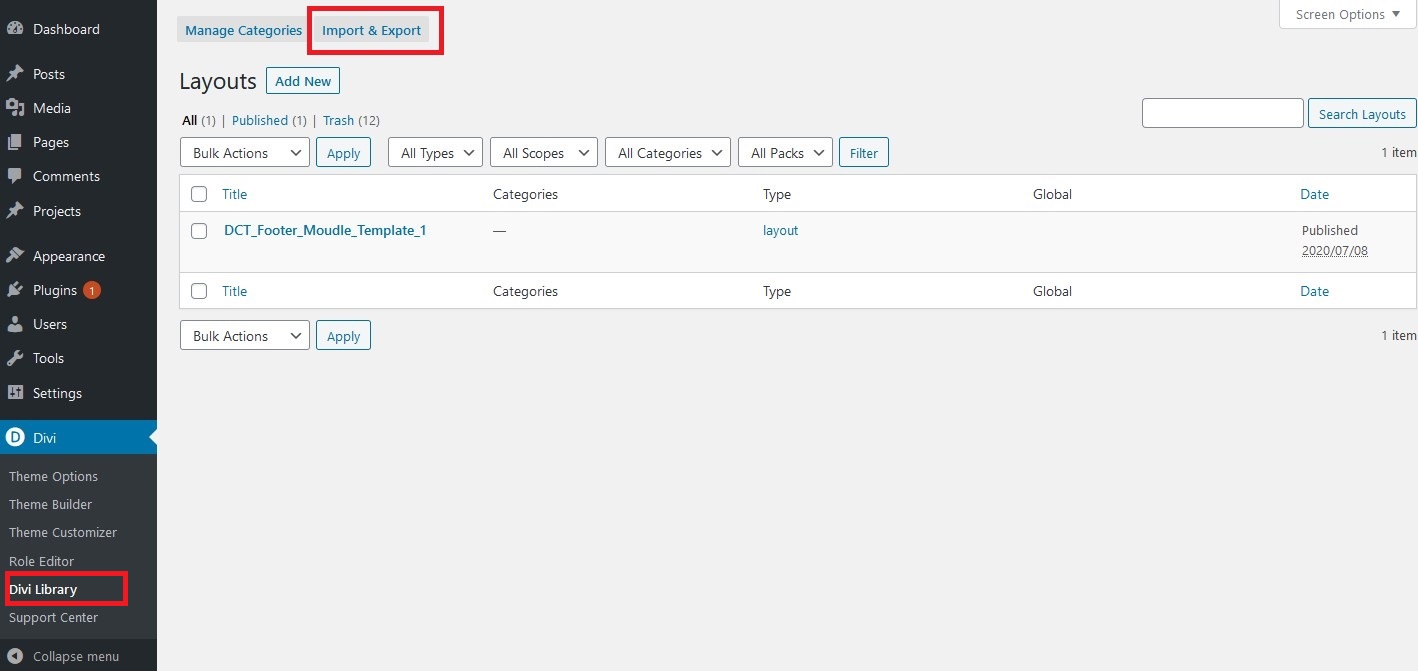Click the Appearance paintbrush icon
Viewport: 1418px width, 671px height.
coord(15,256)
